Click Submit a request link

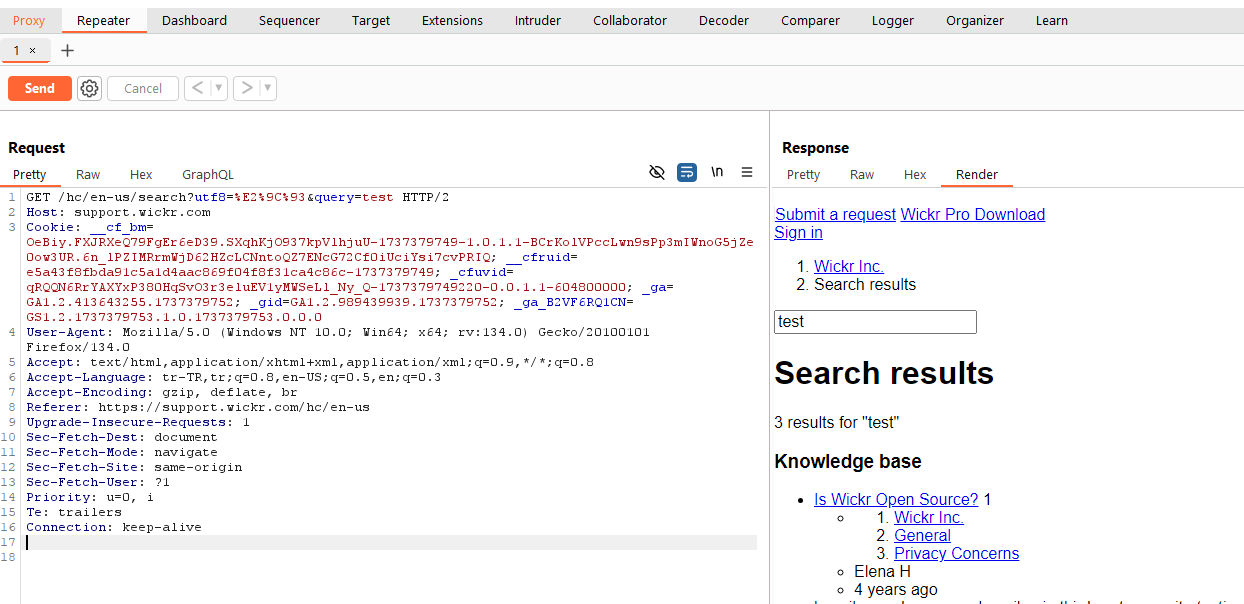point(835,214)
